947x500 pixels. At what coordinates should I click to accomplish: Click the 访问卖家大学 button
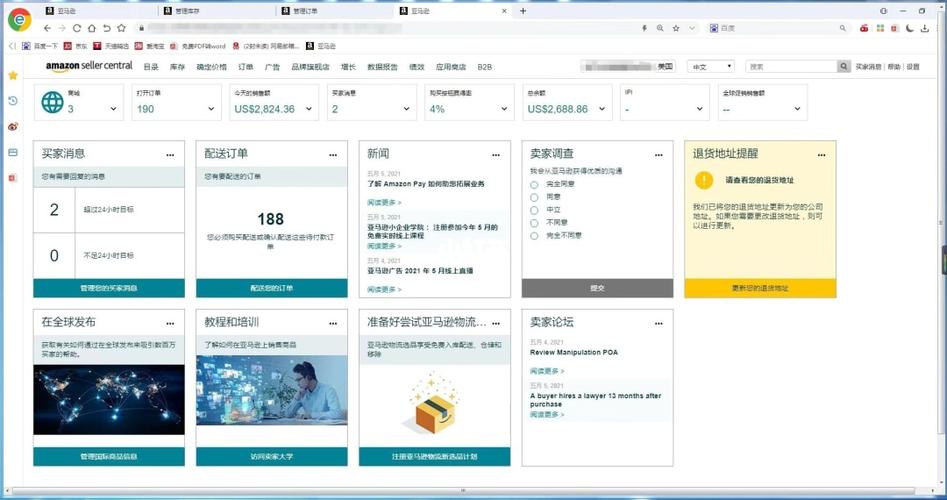pyautogui.click(x=272, y=457)
